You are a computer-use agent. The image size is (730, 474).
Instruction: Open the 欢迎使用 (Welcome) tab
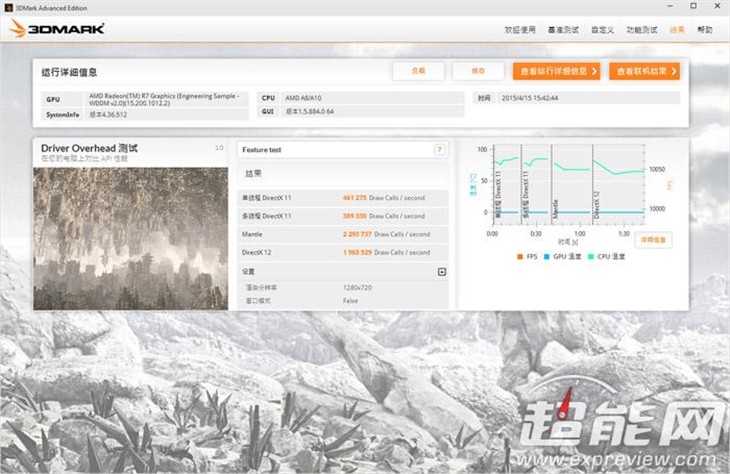[x=520, y=30]
